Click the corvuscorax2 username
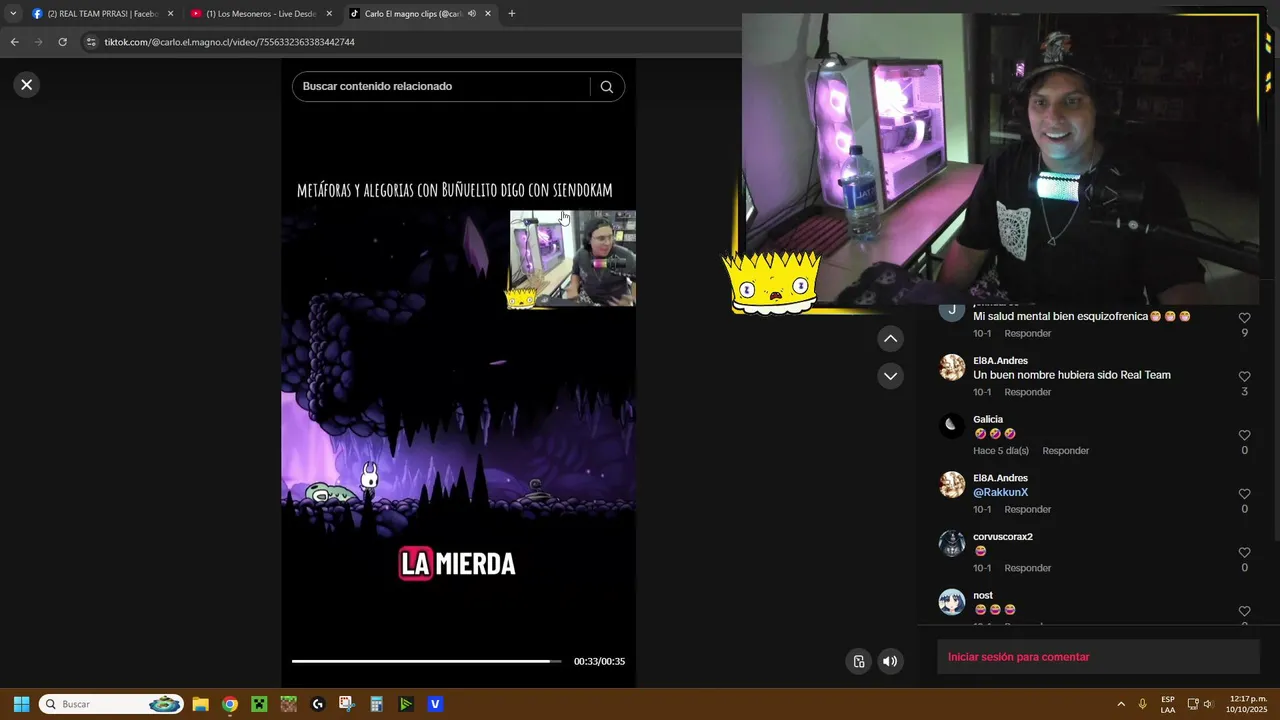The width and height of the screenshot is (1280, 720). (1003, 537)
